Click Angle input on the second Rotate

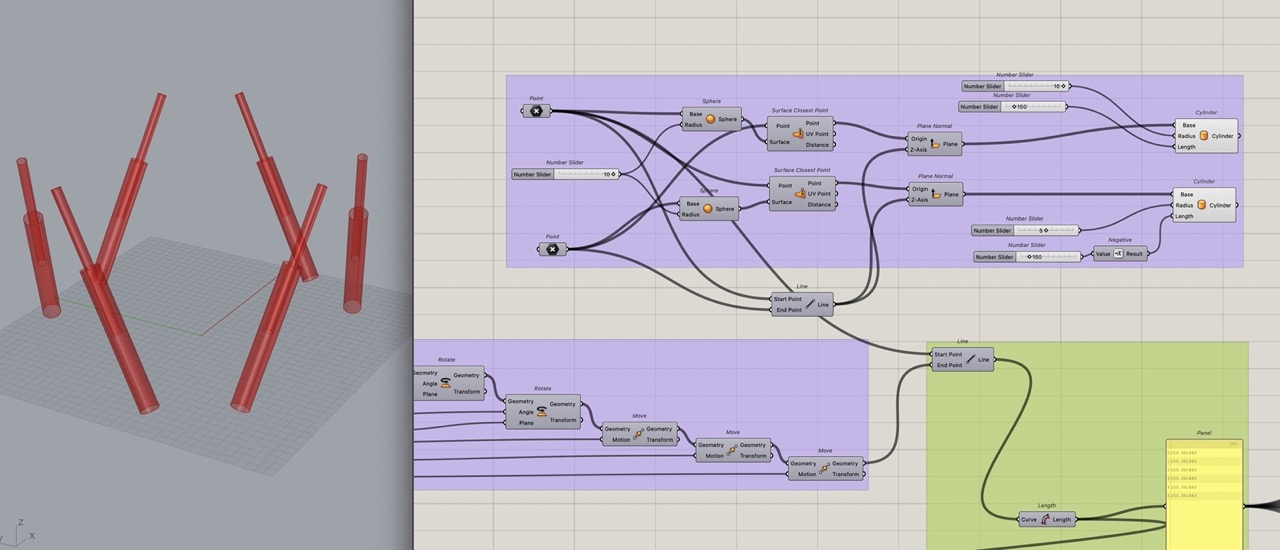[526, 412]
